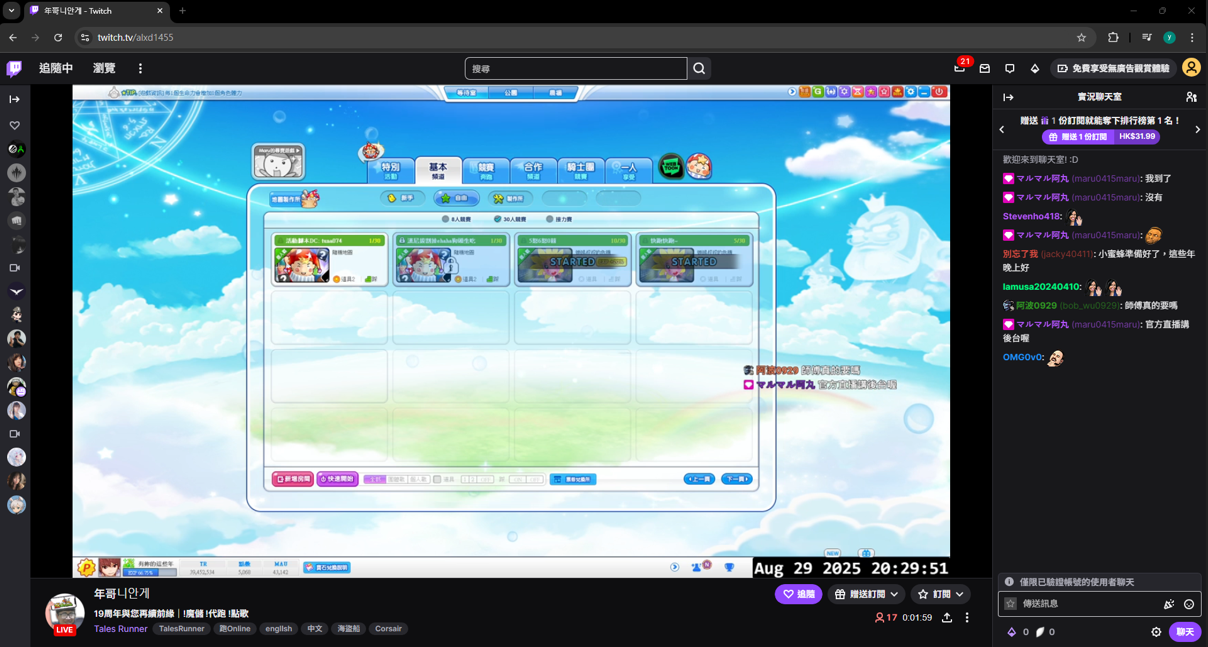Open the whispers chat bubble icon

coord(1010,69)
